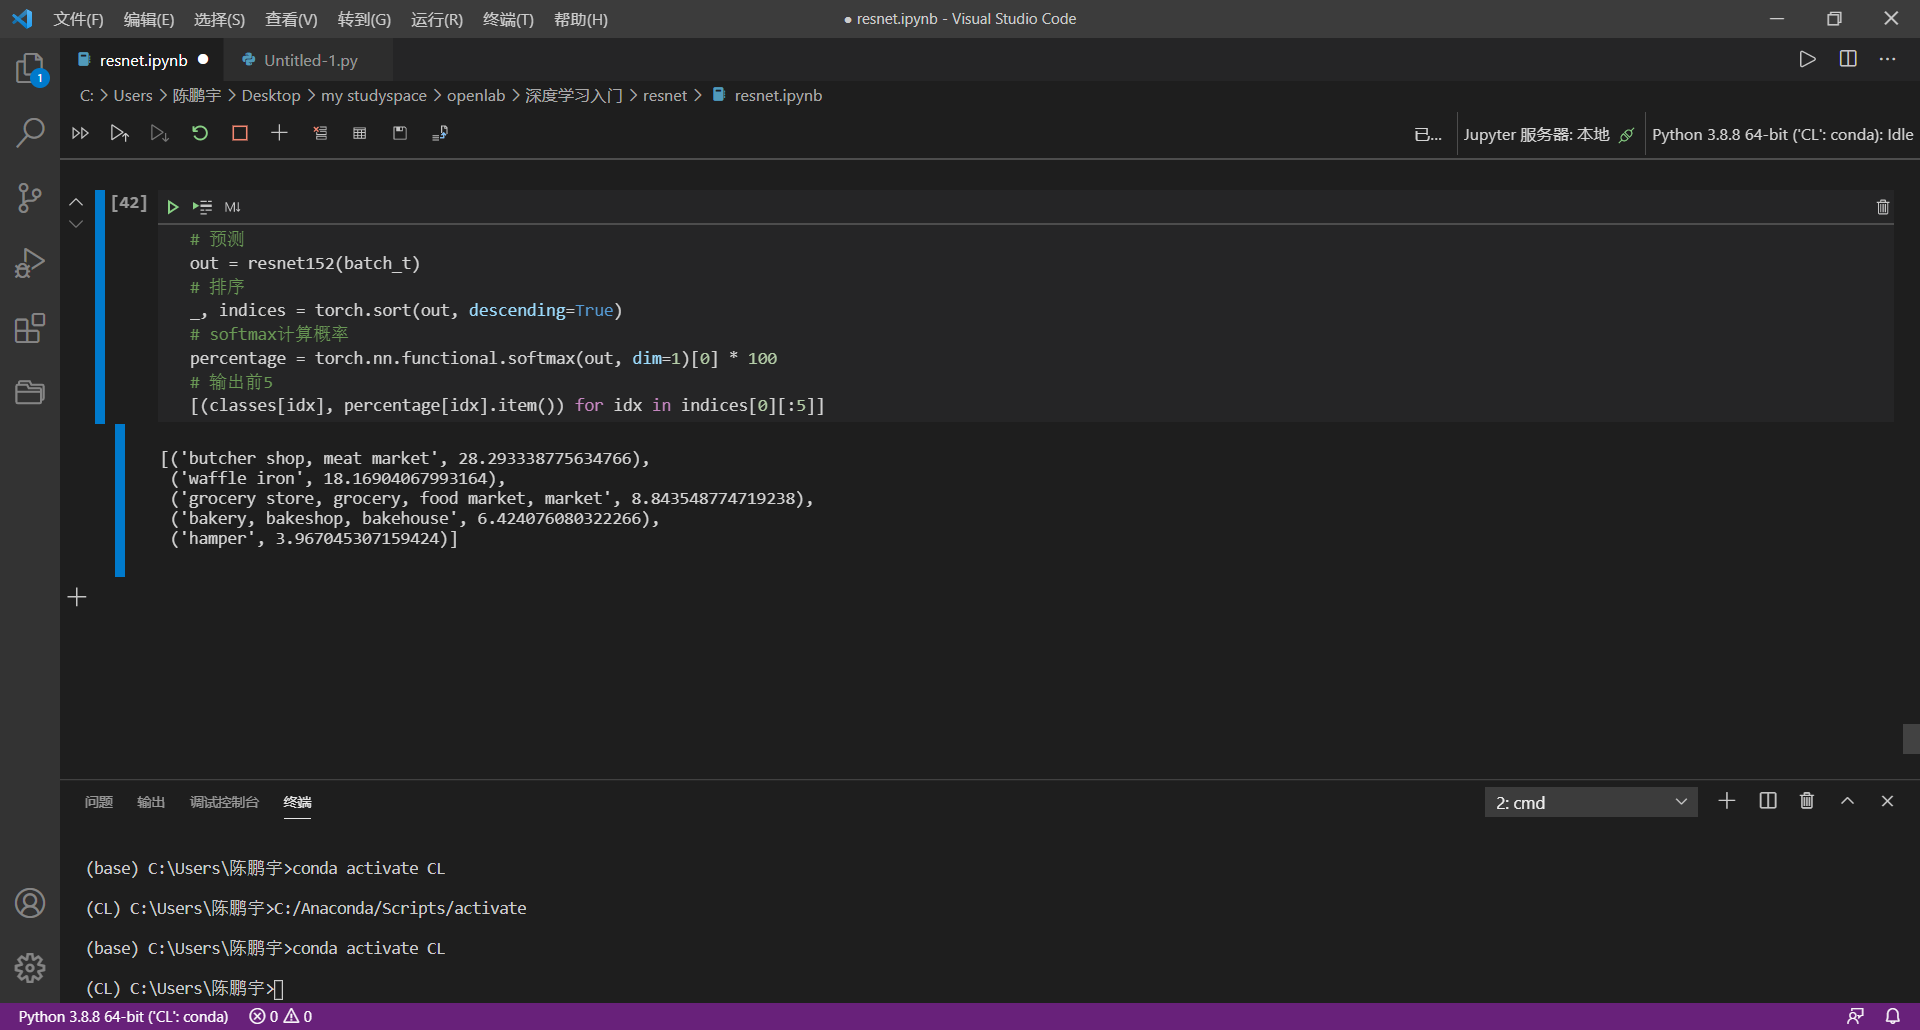Click the editor vertical scrollbar thumb

[1911, 739]
